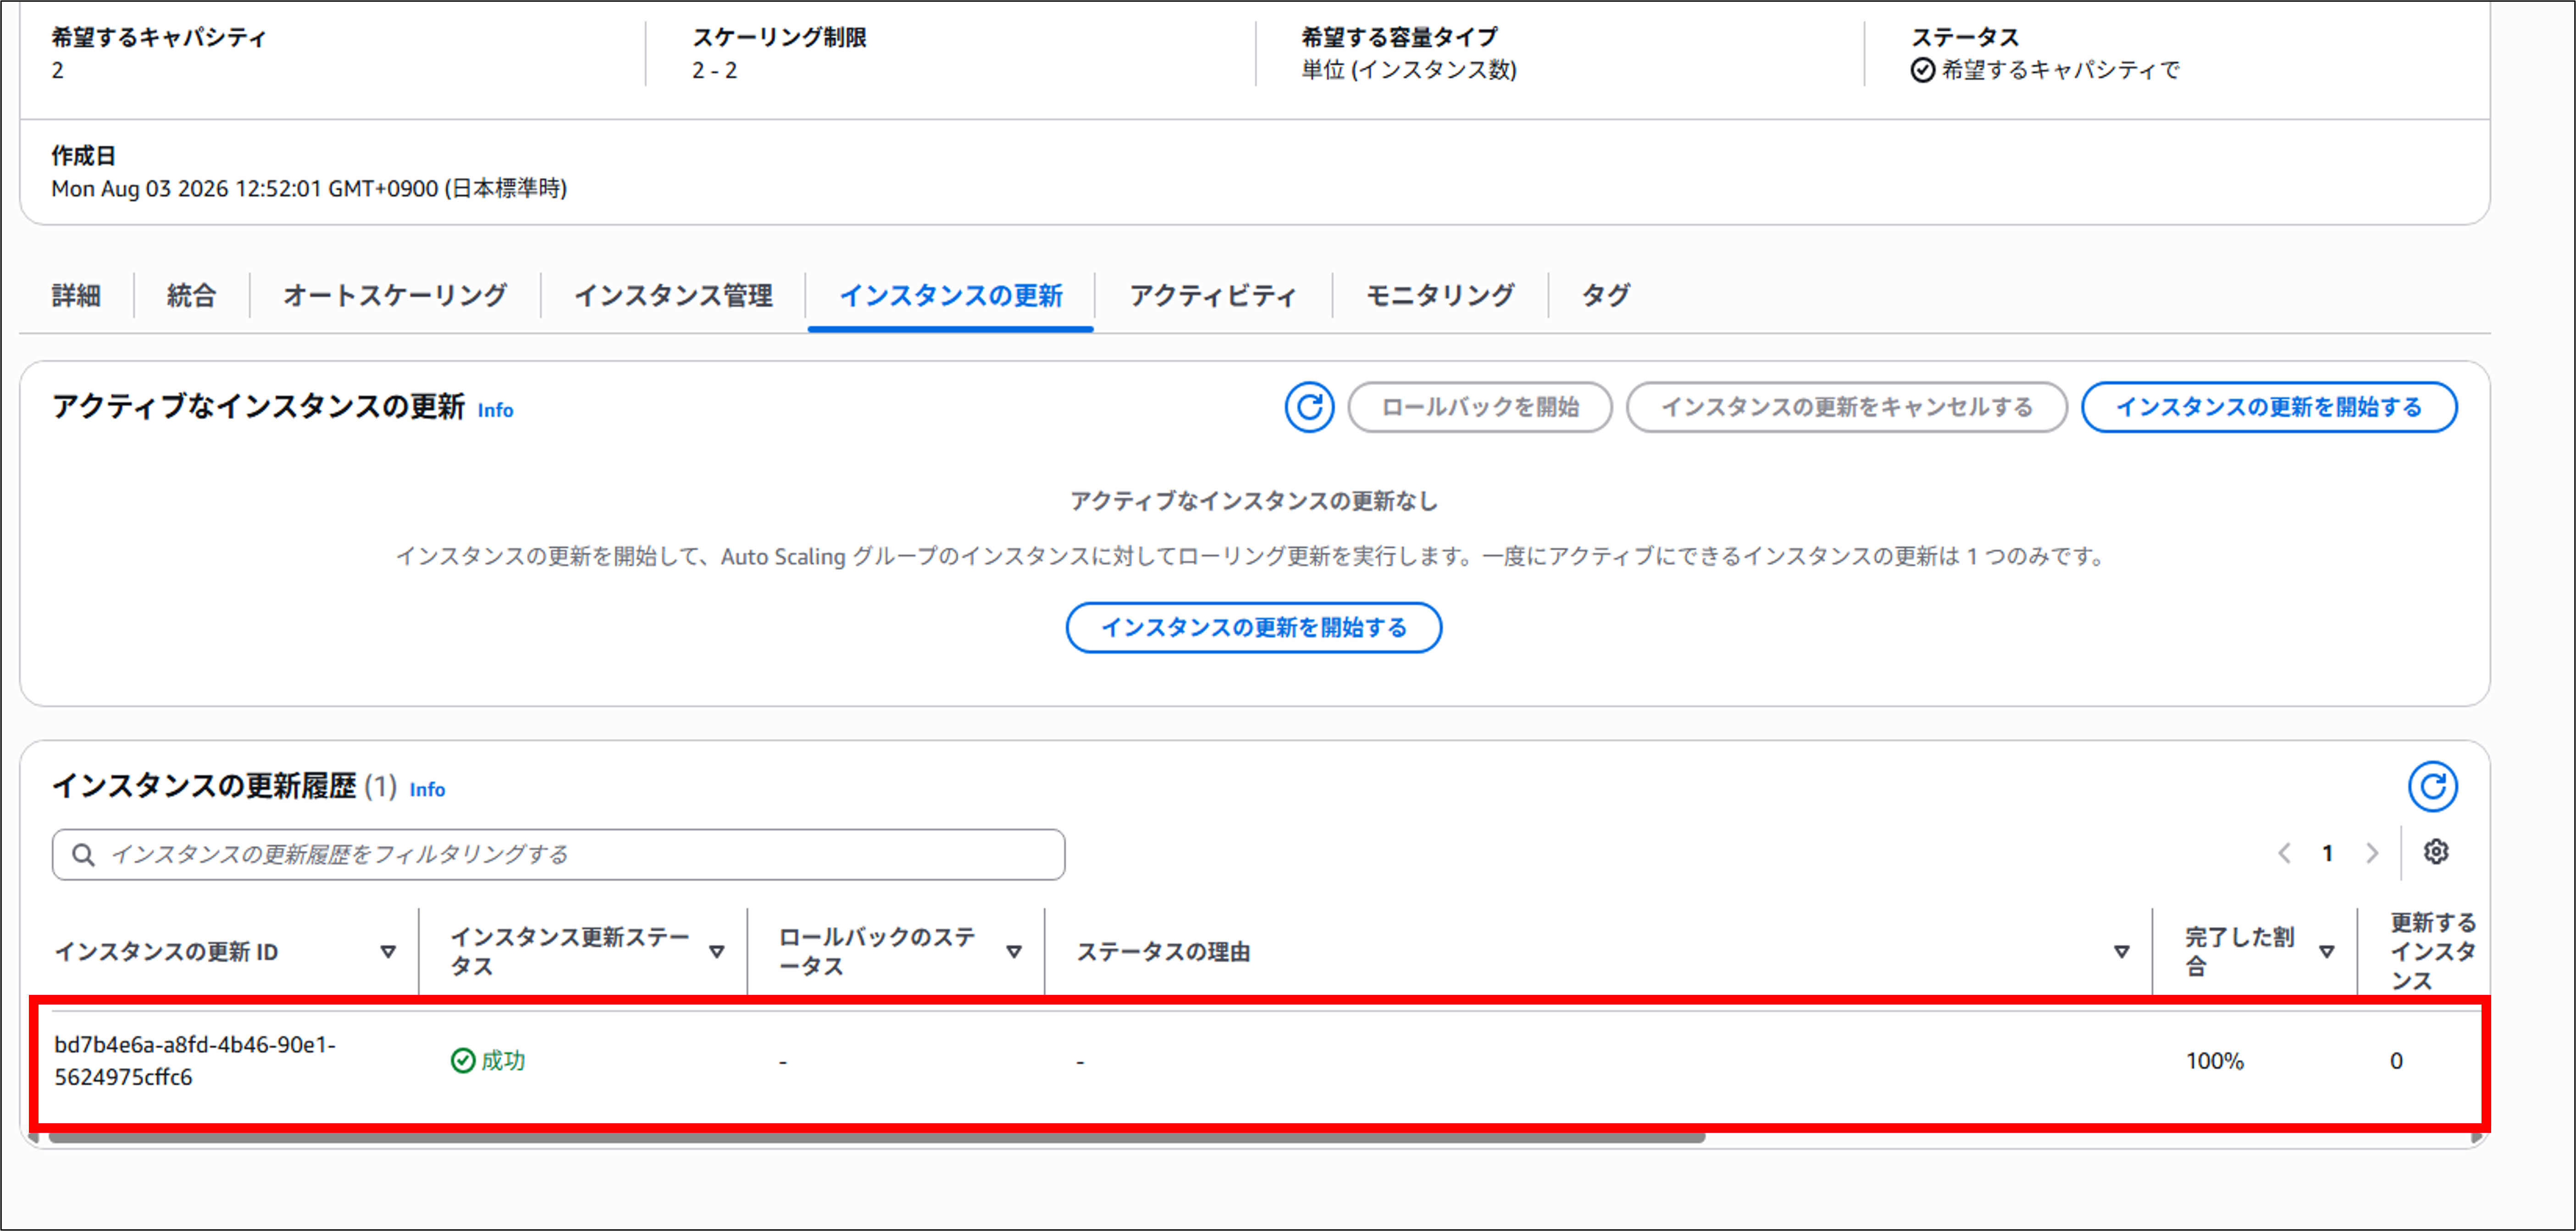Open Info link beside アクティブなインスタンスの更新
The height and width of the screenshot is (1231, 2576).
pyautogui.click(x=495, y=410)
